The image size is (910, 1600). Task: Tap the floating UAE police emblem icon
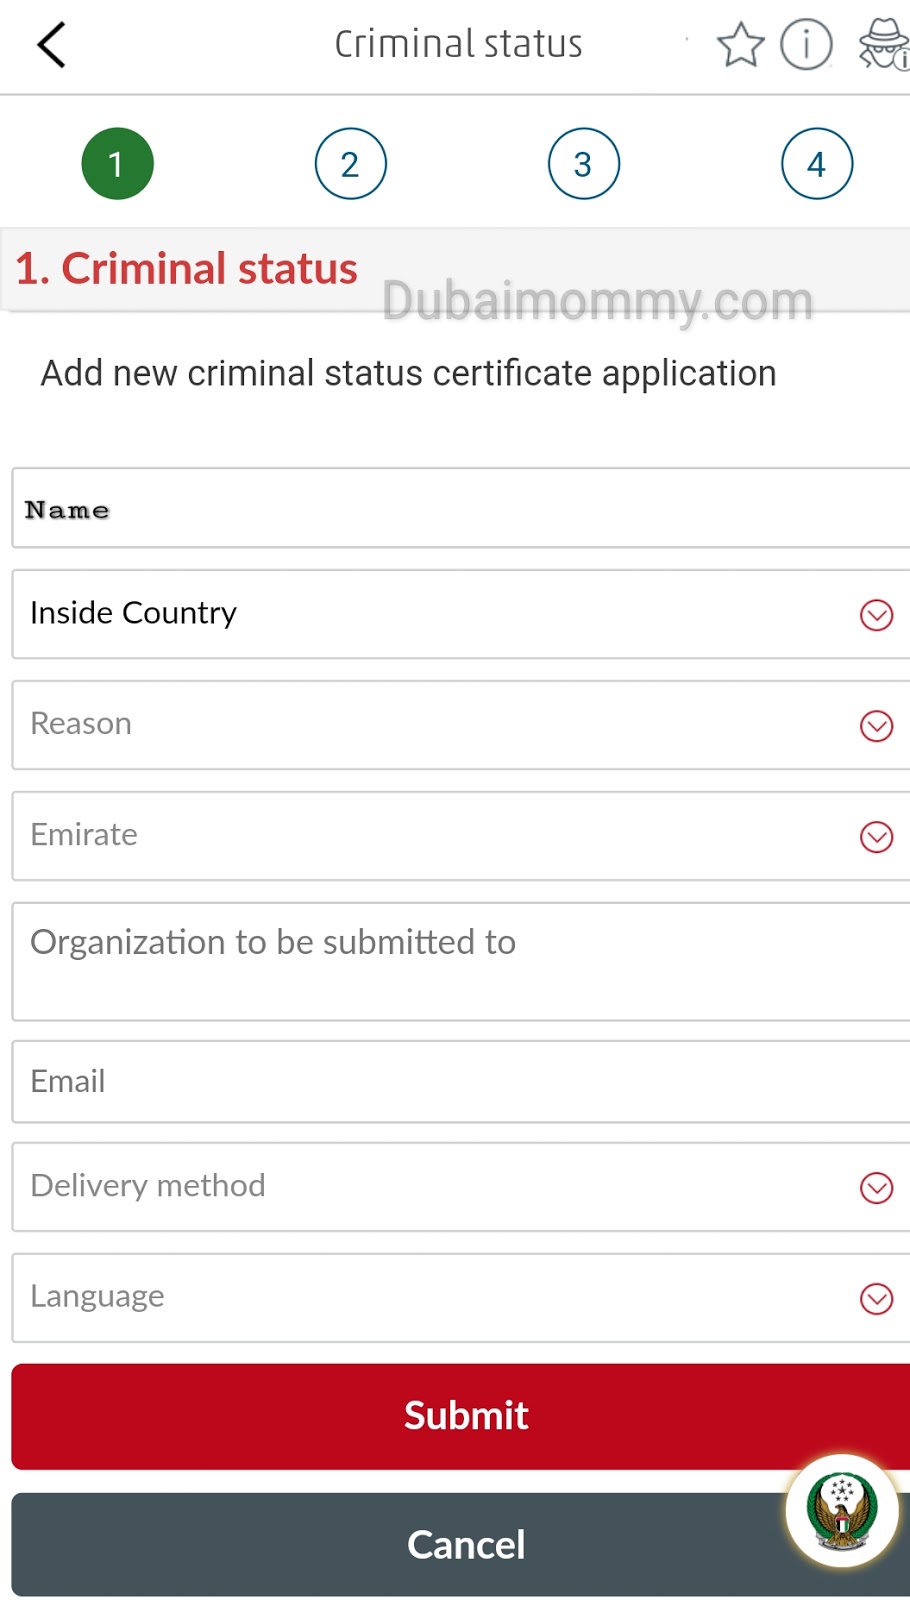842,1510
